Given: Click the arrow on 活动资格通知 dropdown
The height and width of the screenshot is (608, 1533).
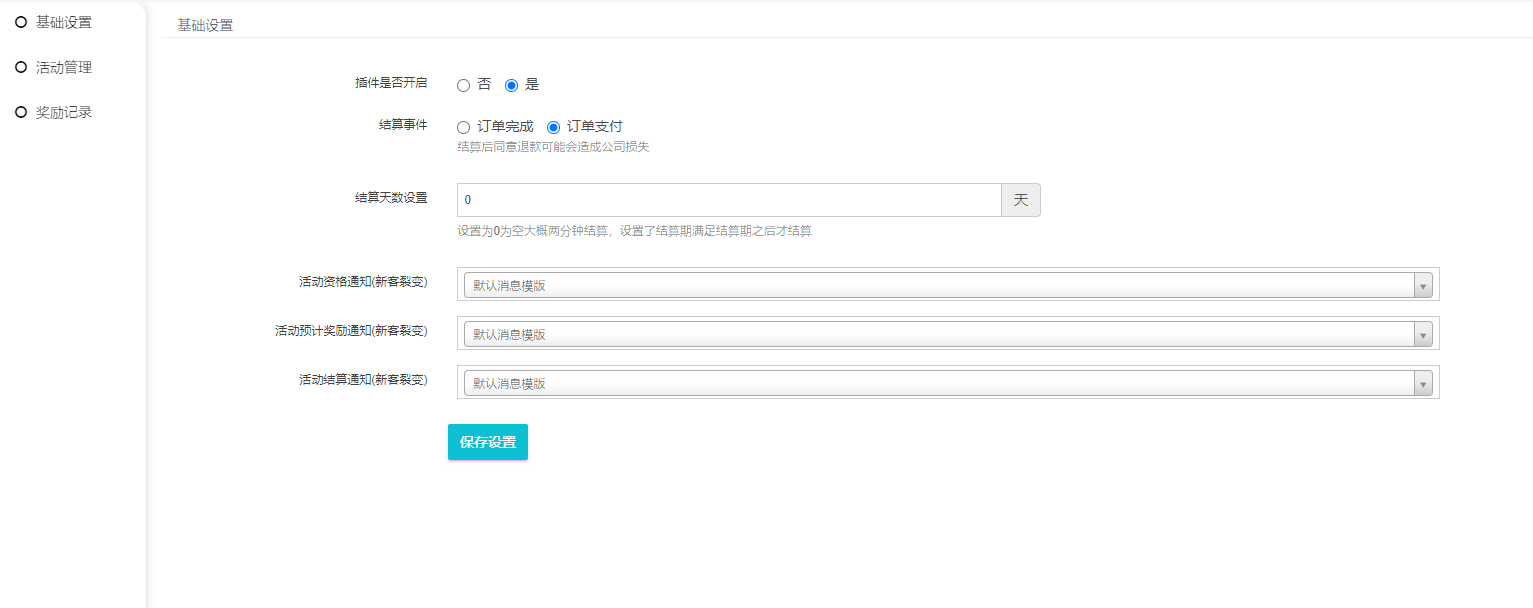Looking at the screenshot, I should (1423, 285).
